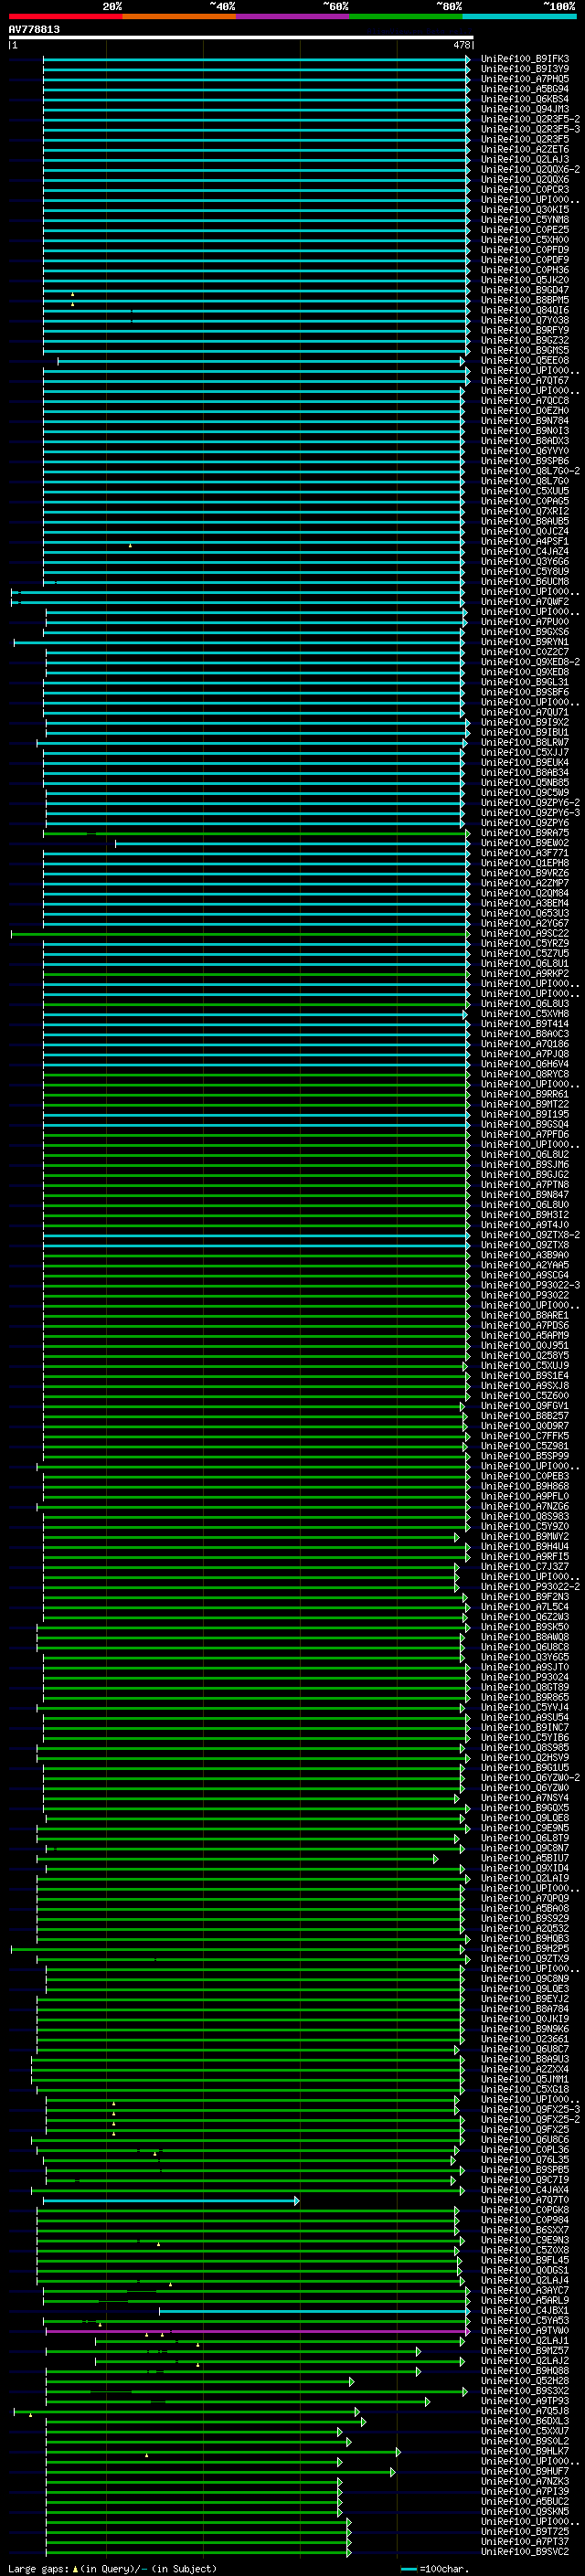The image size is (585, 2576).
Task: Select hit label UniRef100_Q6KBS4
Action: click(x=524, y=99)
